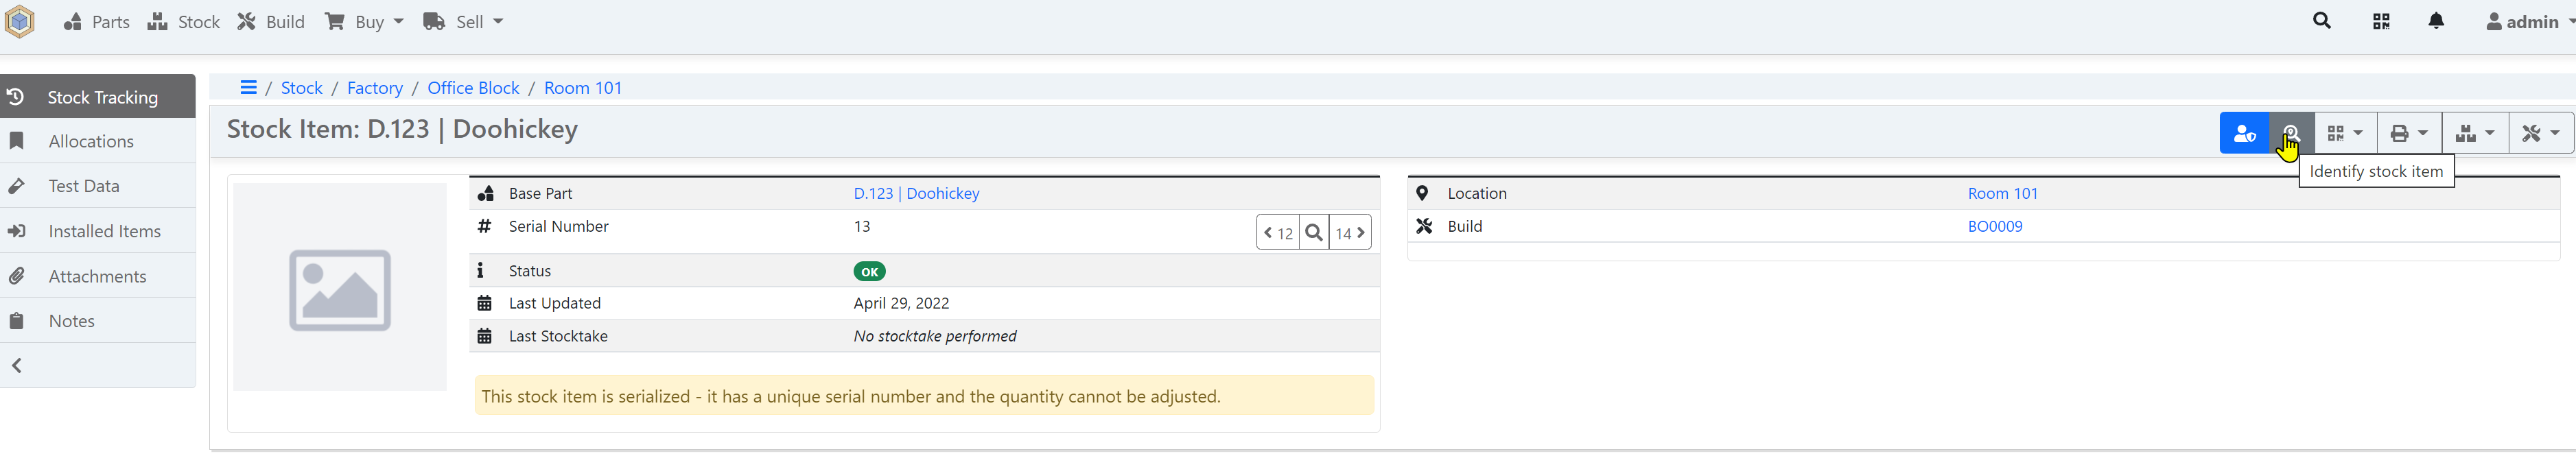Open the D.123 Doohickey base part link
Image resolution: width=2576 pixels, height=456 pixels.
coord(915,193)
